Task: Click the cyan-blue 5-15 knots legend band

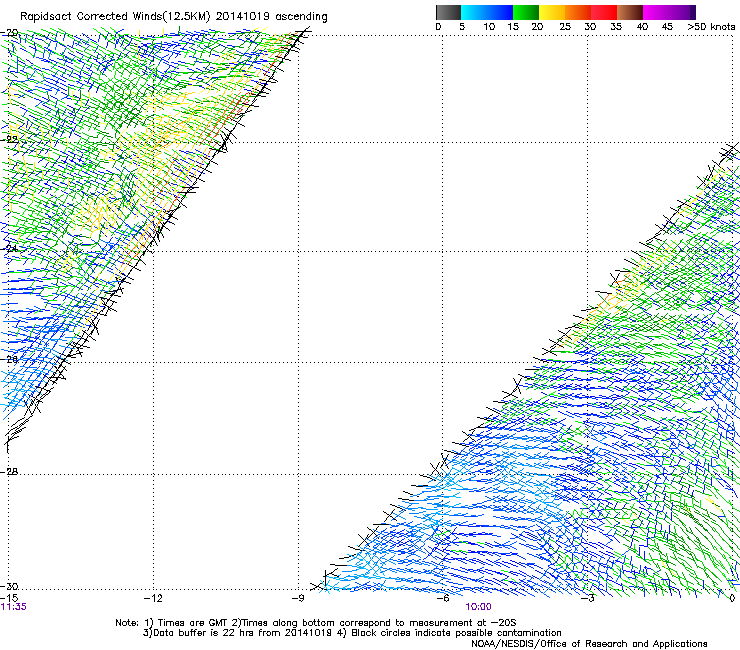Action: coord(487,12)
